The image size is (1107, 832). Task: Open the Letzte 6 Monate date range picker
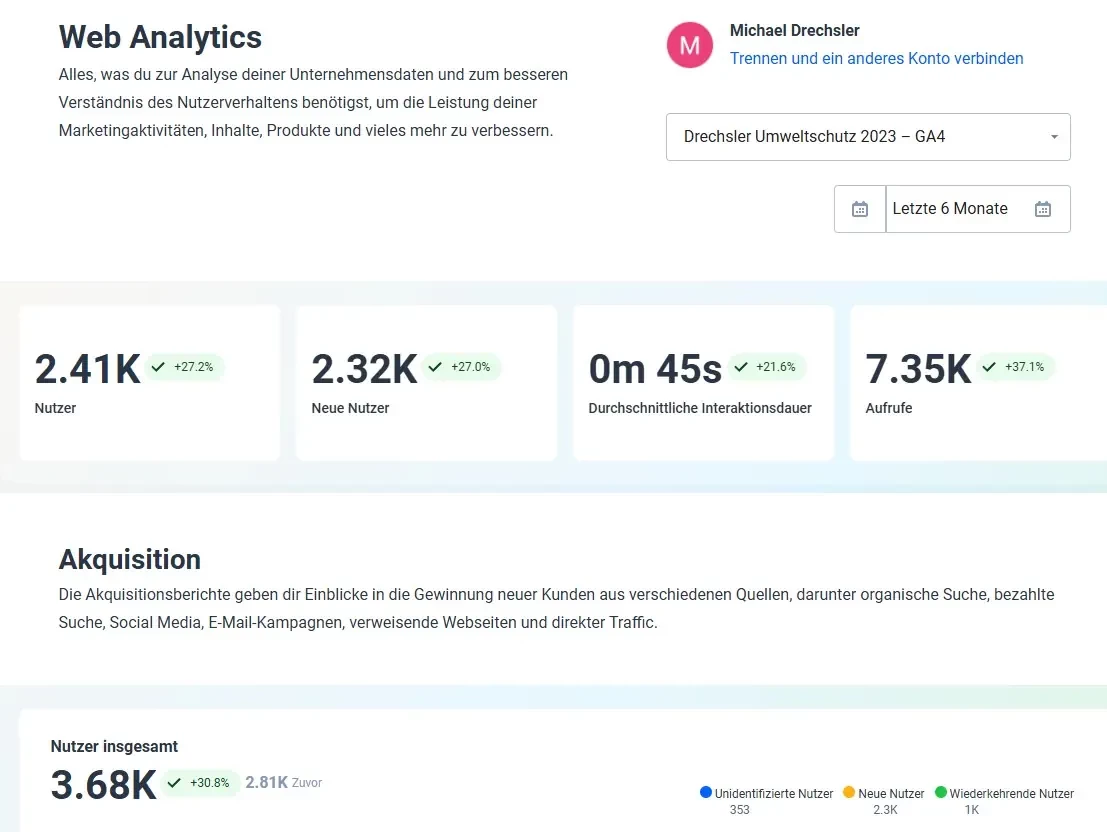click(950, 209)
